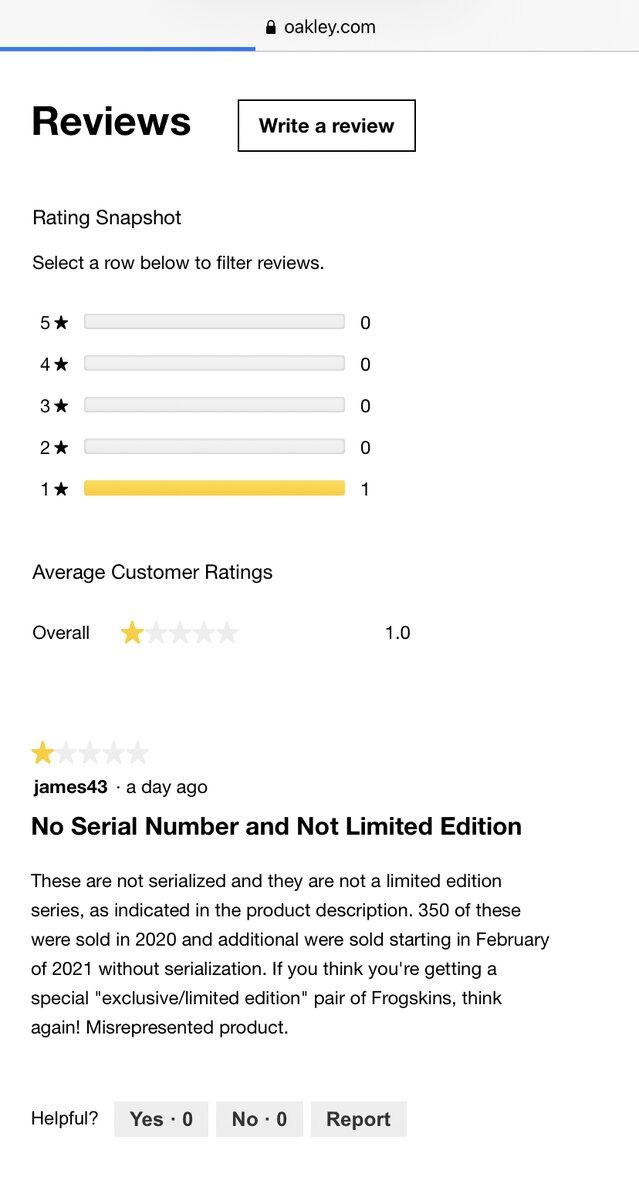Filter reviews by the yellow 1-star bar
The height and width of the screenshot is (1200, 639).
tap(214, 488)
